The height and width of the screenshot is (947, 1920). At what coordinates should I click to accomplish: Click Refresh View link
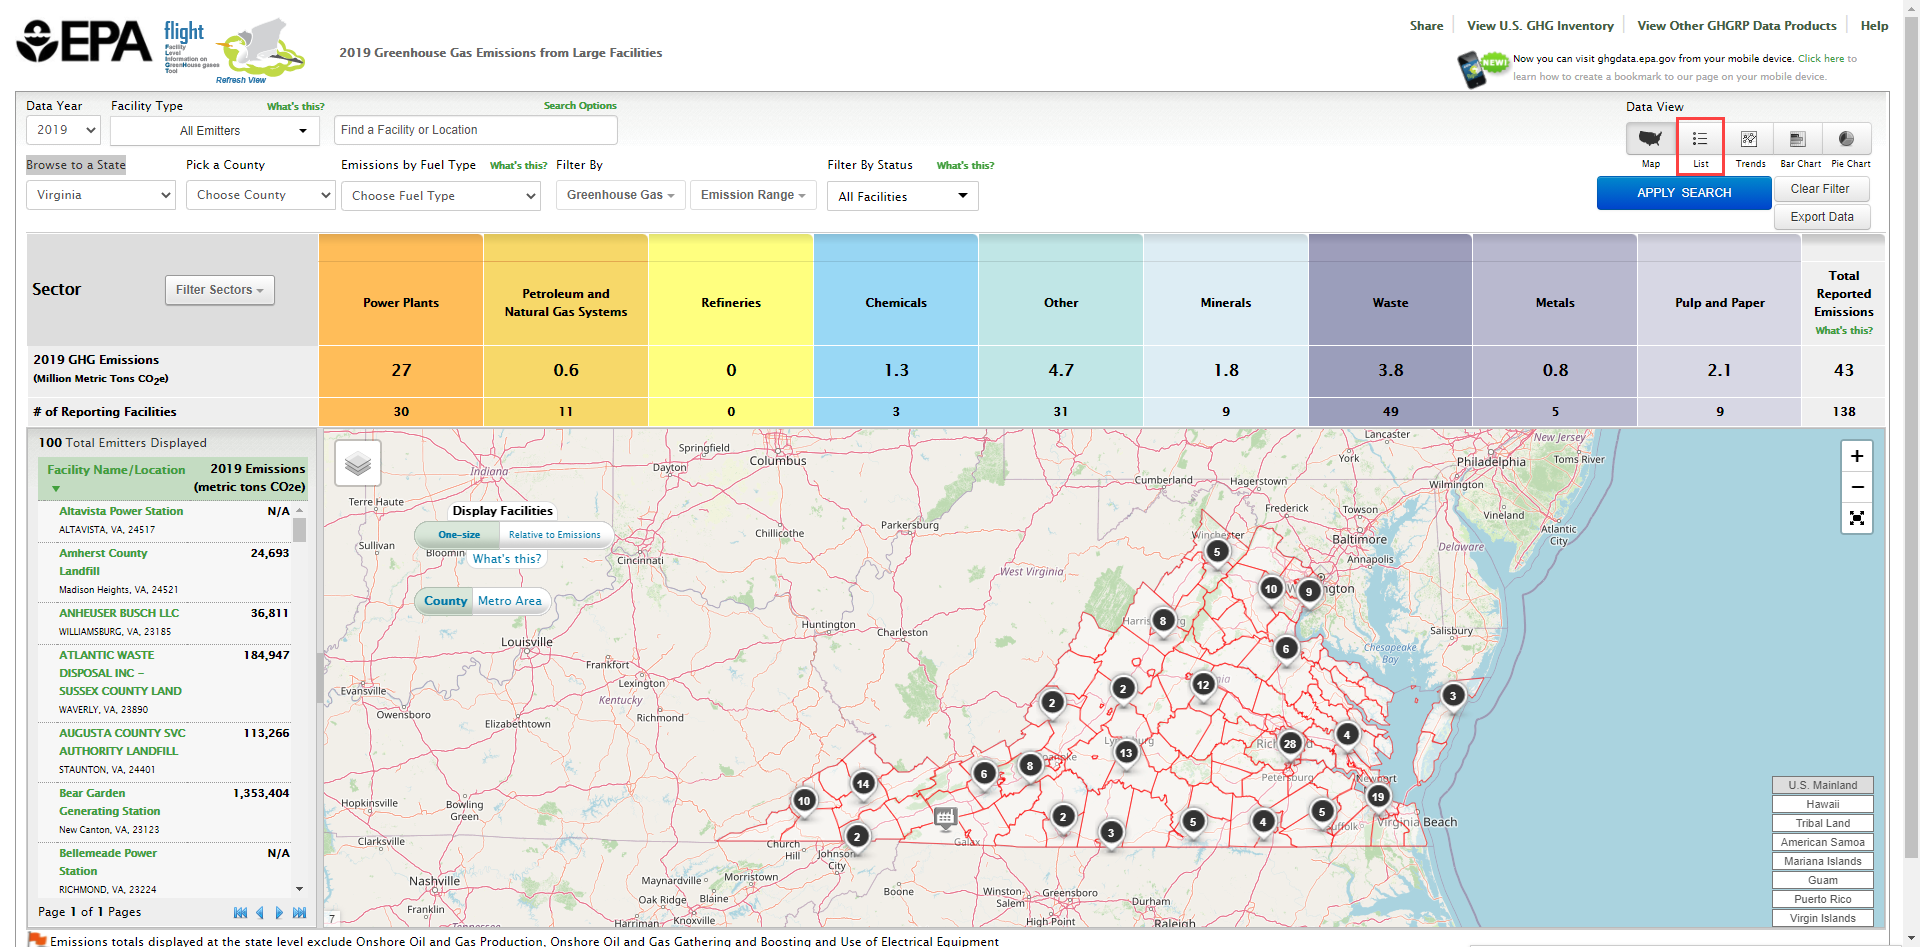241,80
